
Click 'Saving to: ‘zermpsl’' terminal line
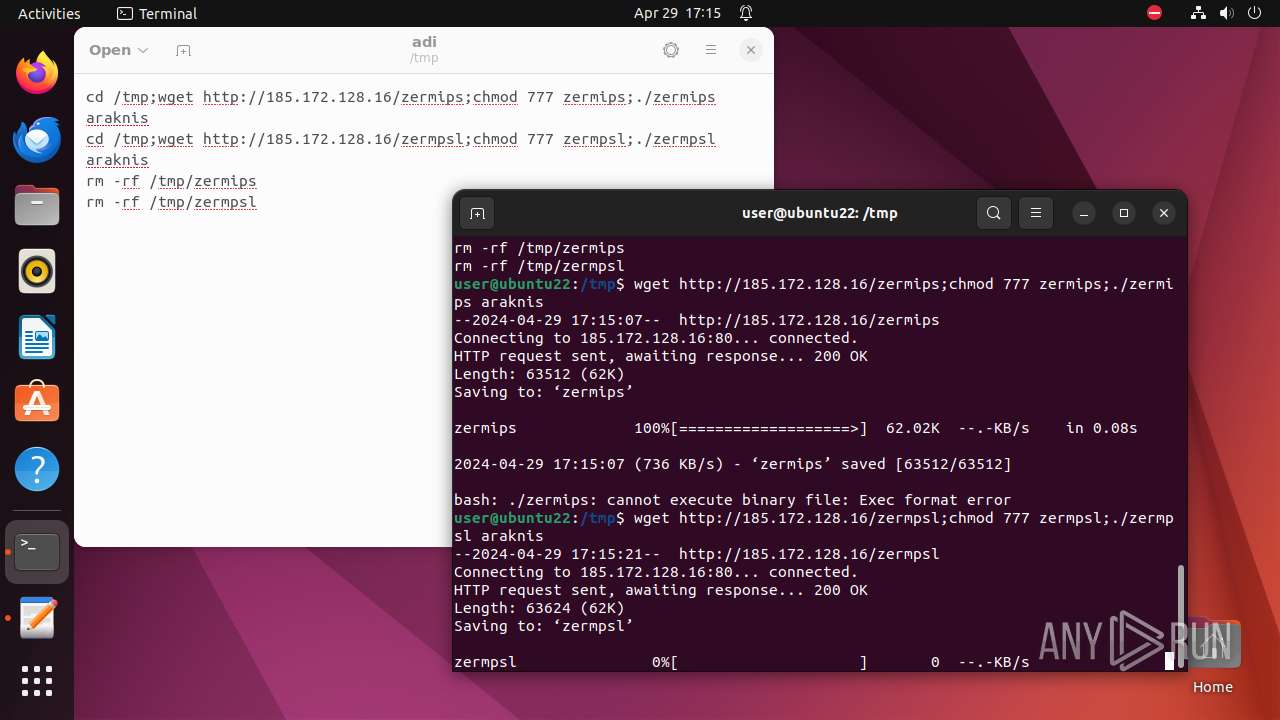click(x=543, y=626)
